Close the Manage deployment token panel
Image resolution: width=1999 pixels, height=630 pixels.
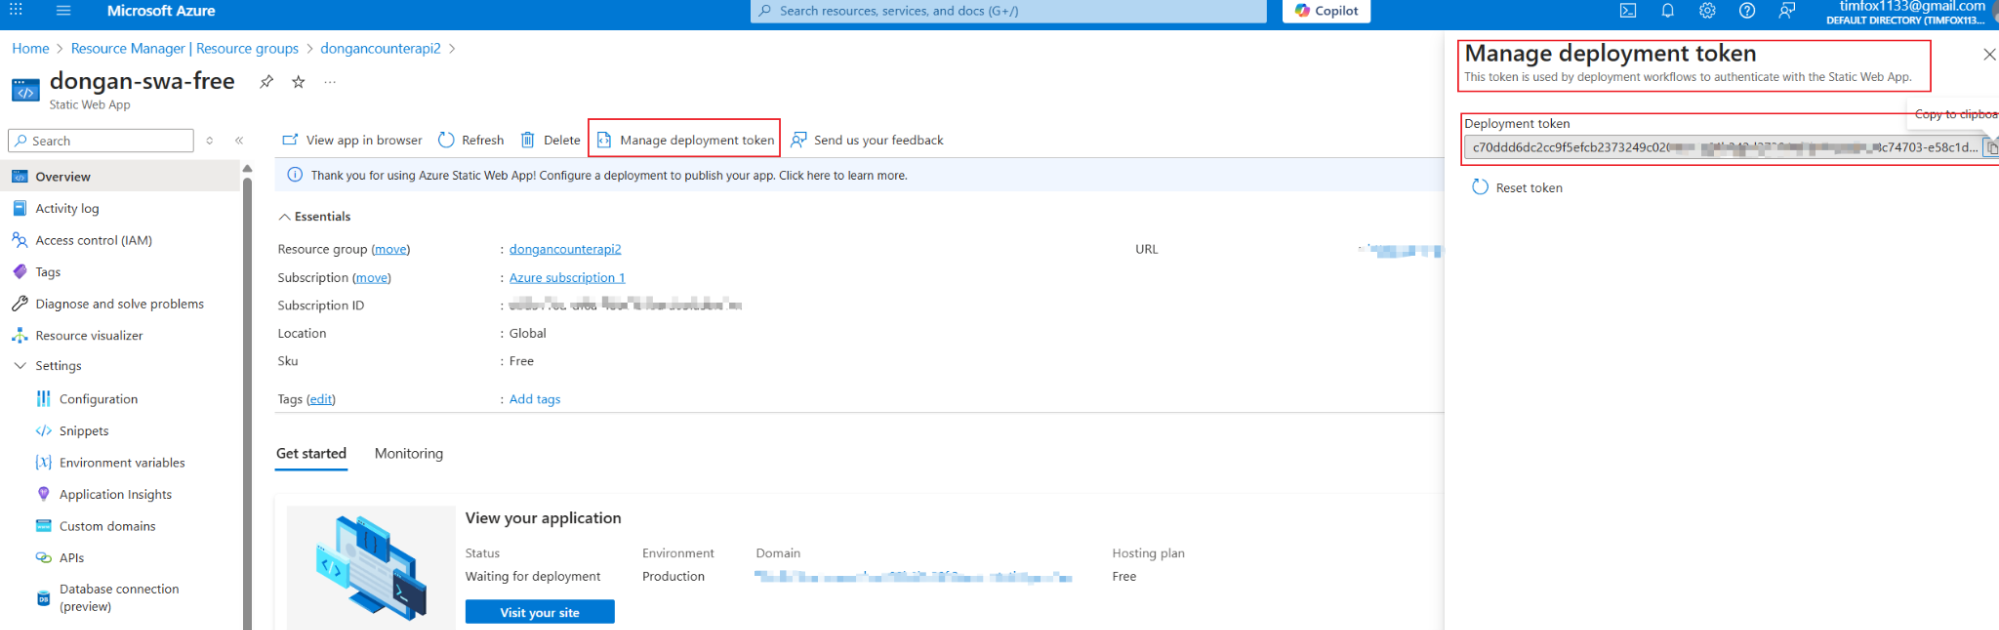[1989, 55]
